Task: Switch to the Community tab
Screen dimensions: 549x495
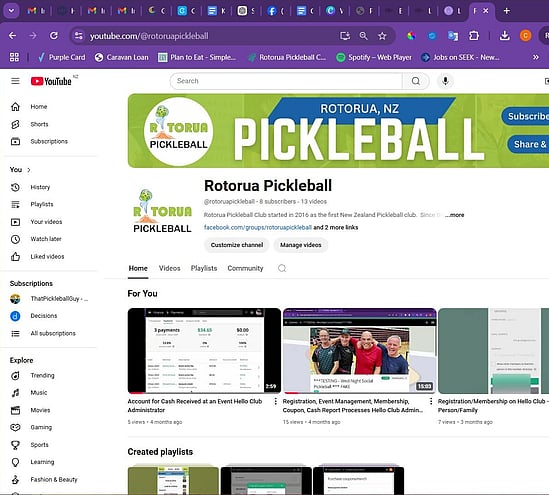Action: tap(245, 269)
